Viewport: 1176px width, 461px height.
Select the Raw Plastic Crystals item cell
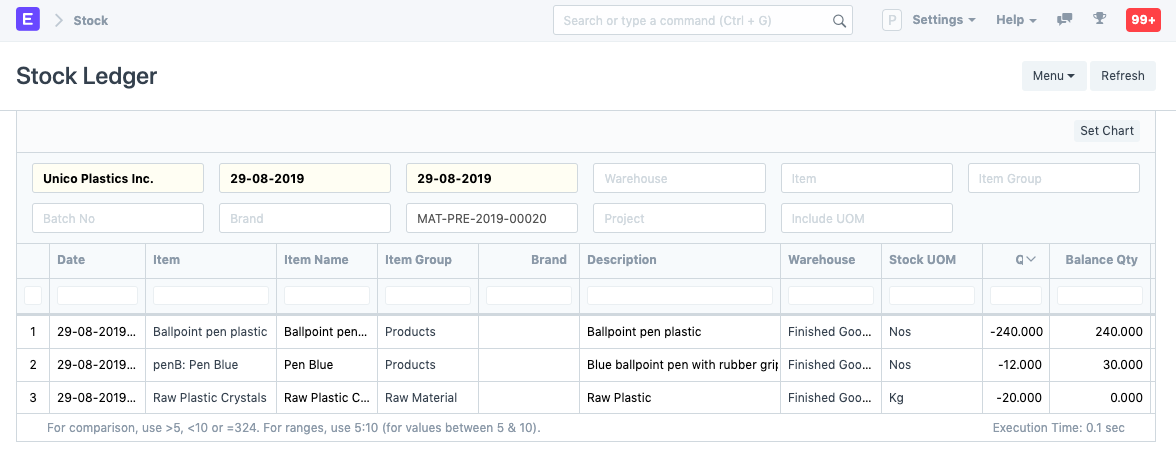[210, 398]
